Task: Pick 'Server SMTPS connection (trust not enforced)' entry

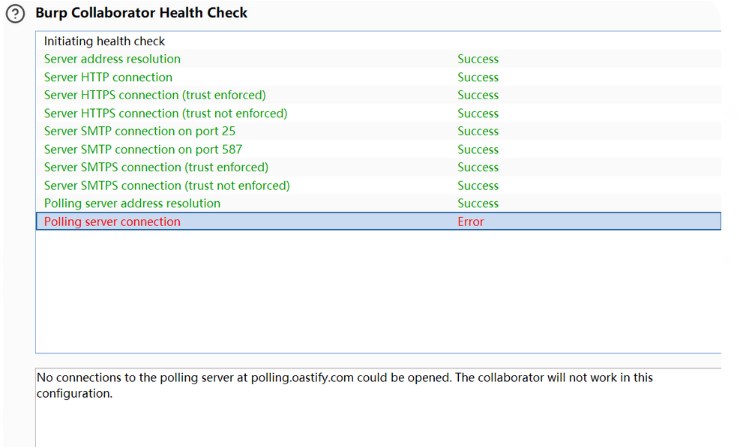Action: pos(167,185)
